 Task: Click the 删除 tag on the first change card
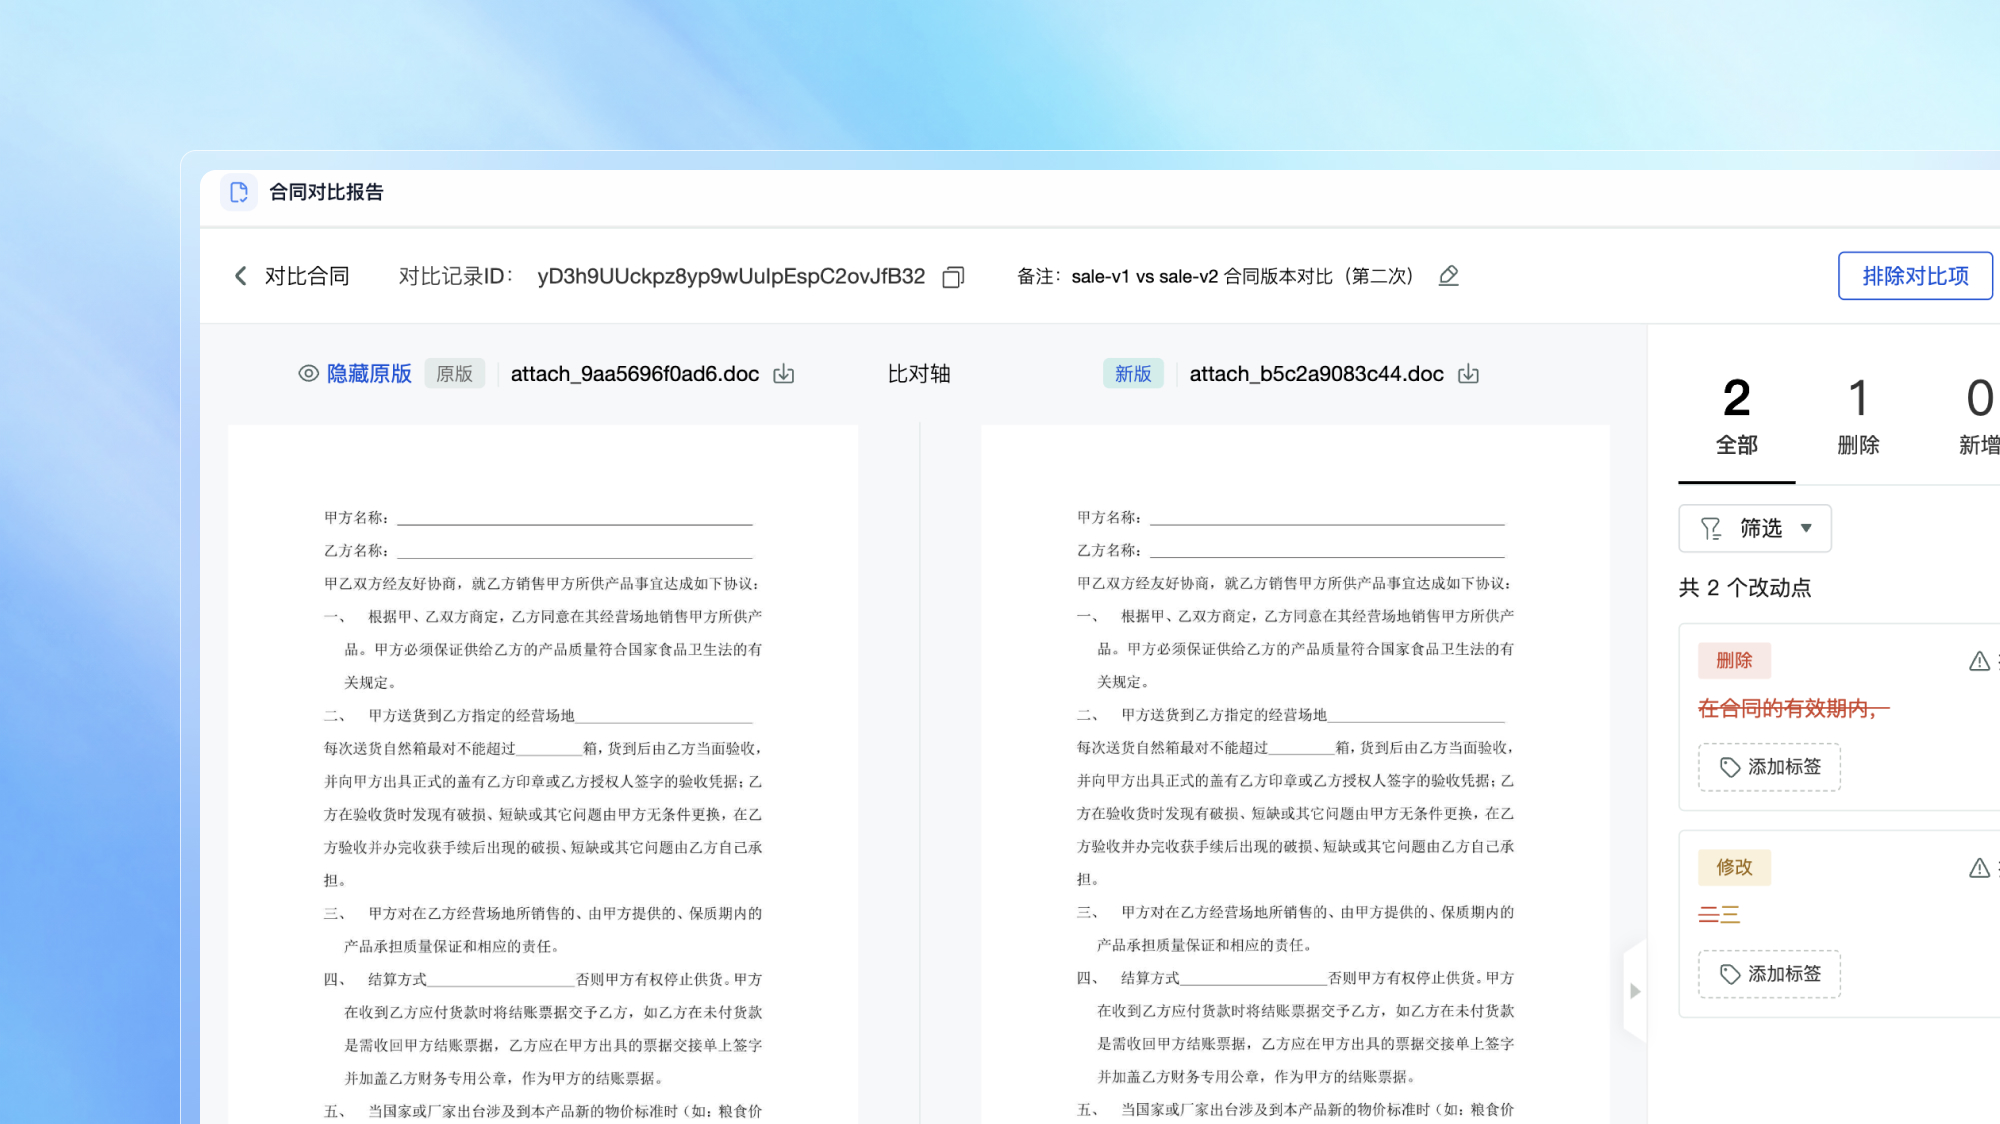pyautogui.click(x=1734, y=661)
